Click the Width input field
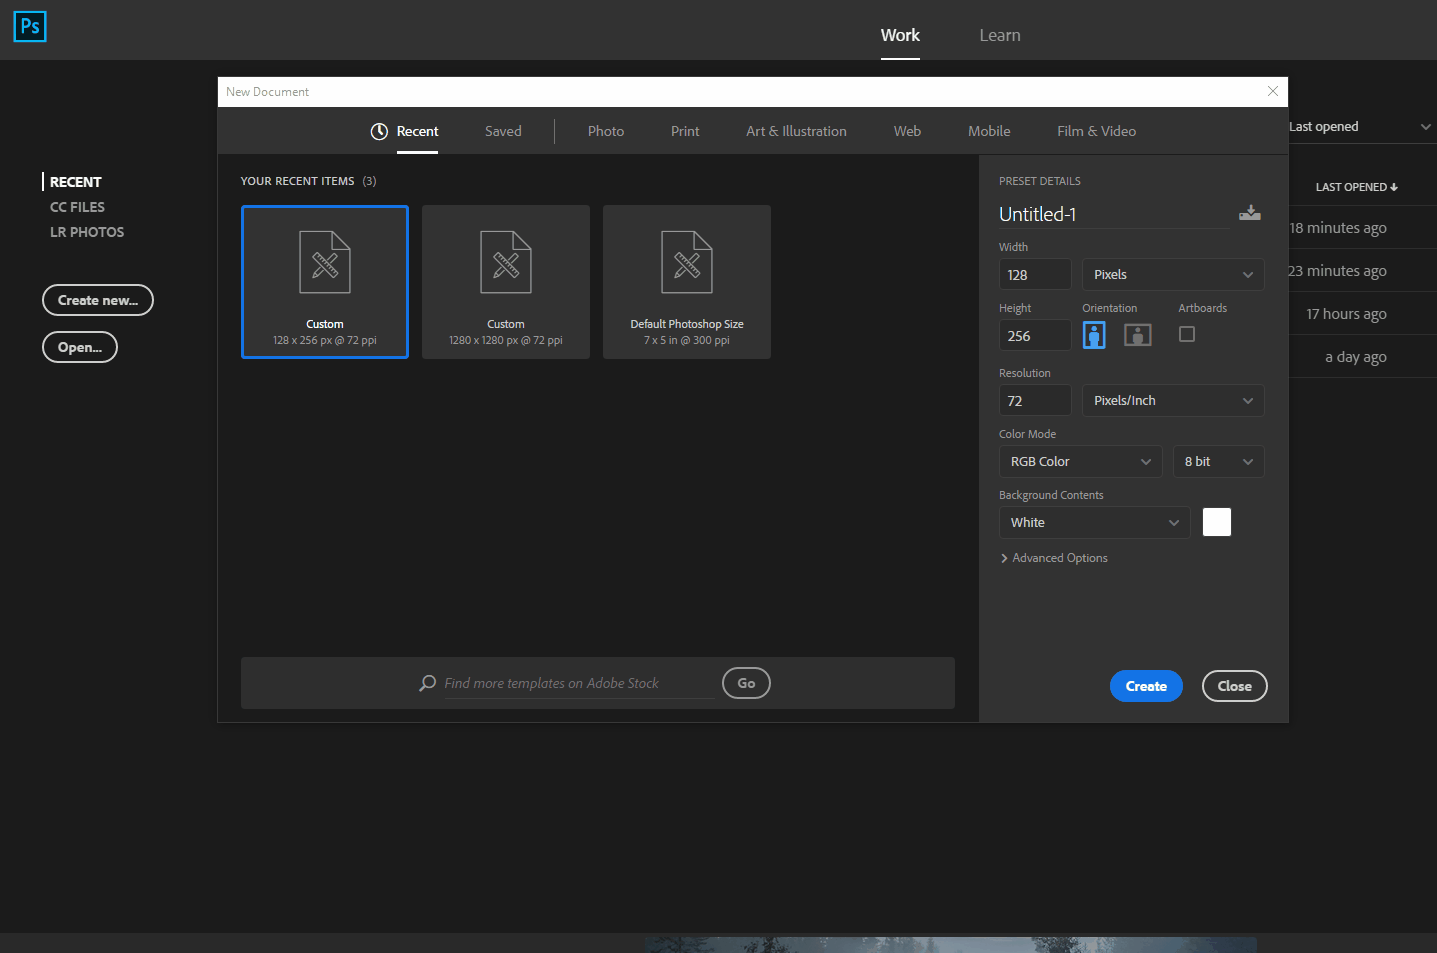 [1035, 274]
